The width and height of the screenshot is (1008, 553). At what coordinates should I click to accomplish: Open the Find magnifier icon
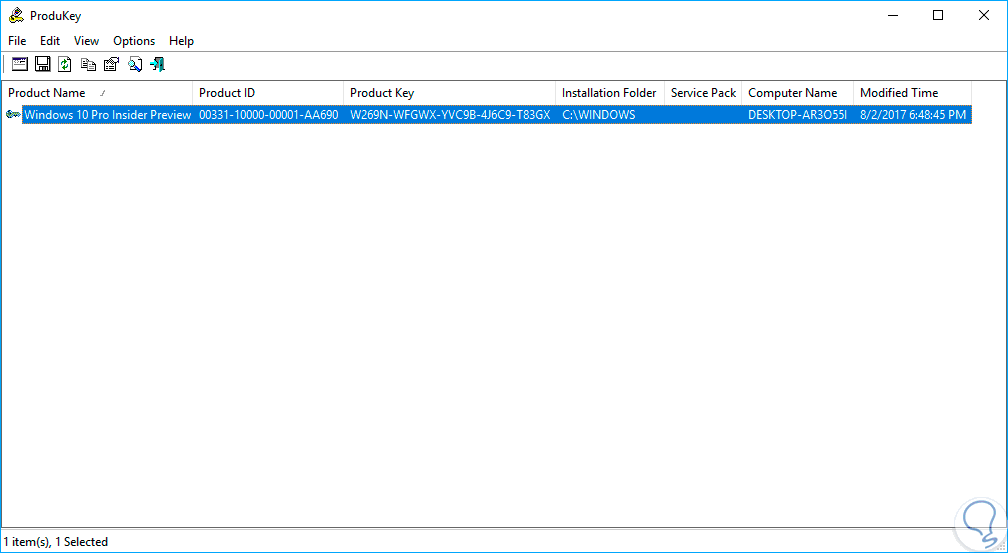point(134,64)
